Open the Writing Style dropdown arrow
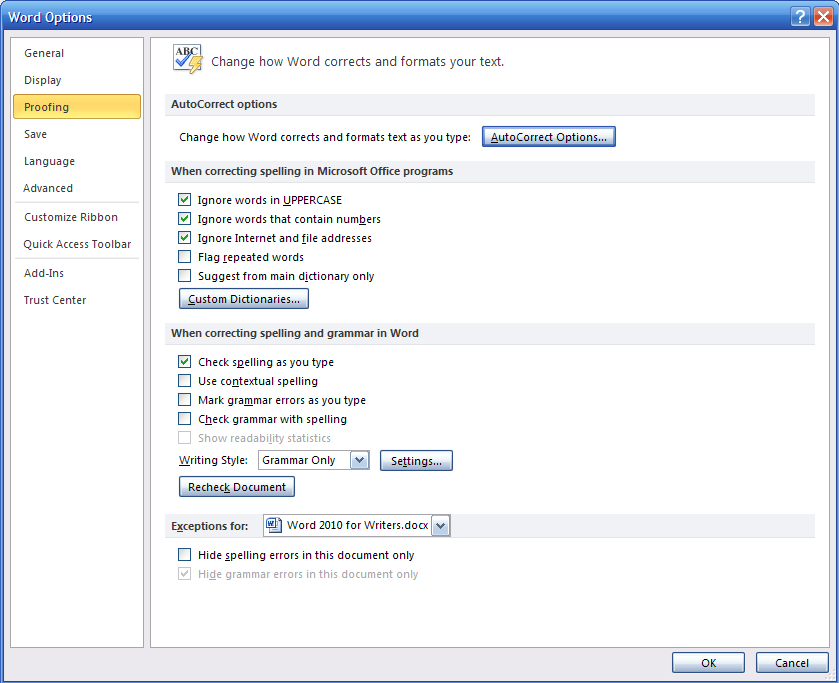The image size is (839, 683). (x=360, y=460)
